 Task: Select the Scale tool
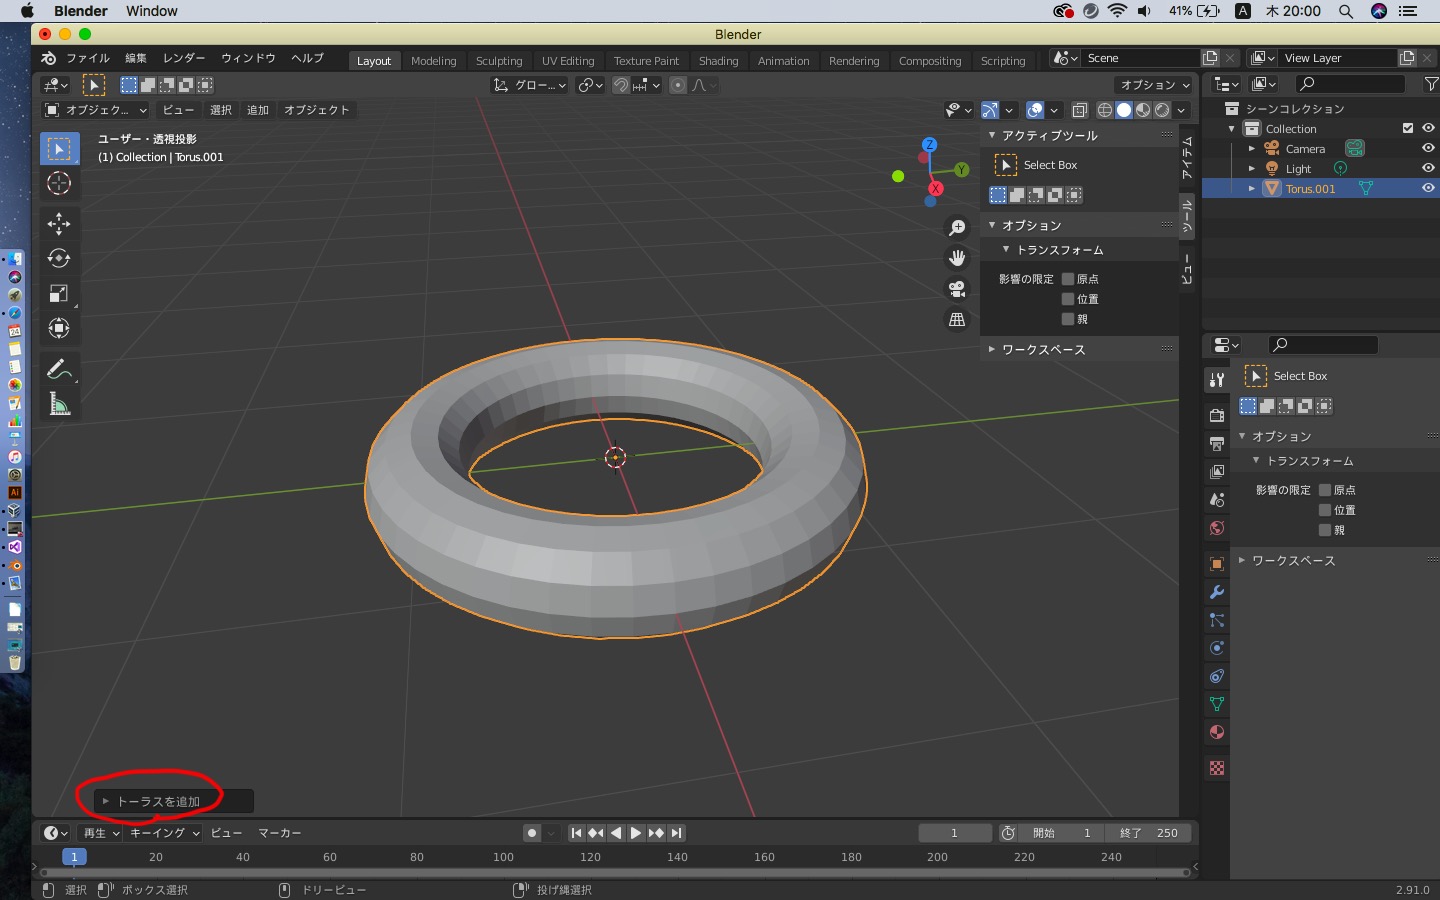59,293
